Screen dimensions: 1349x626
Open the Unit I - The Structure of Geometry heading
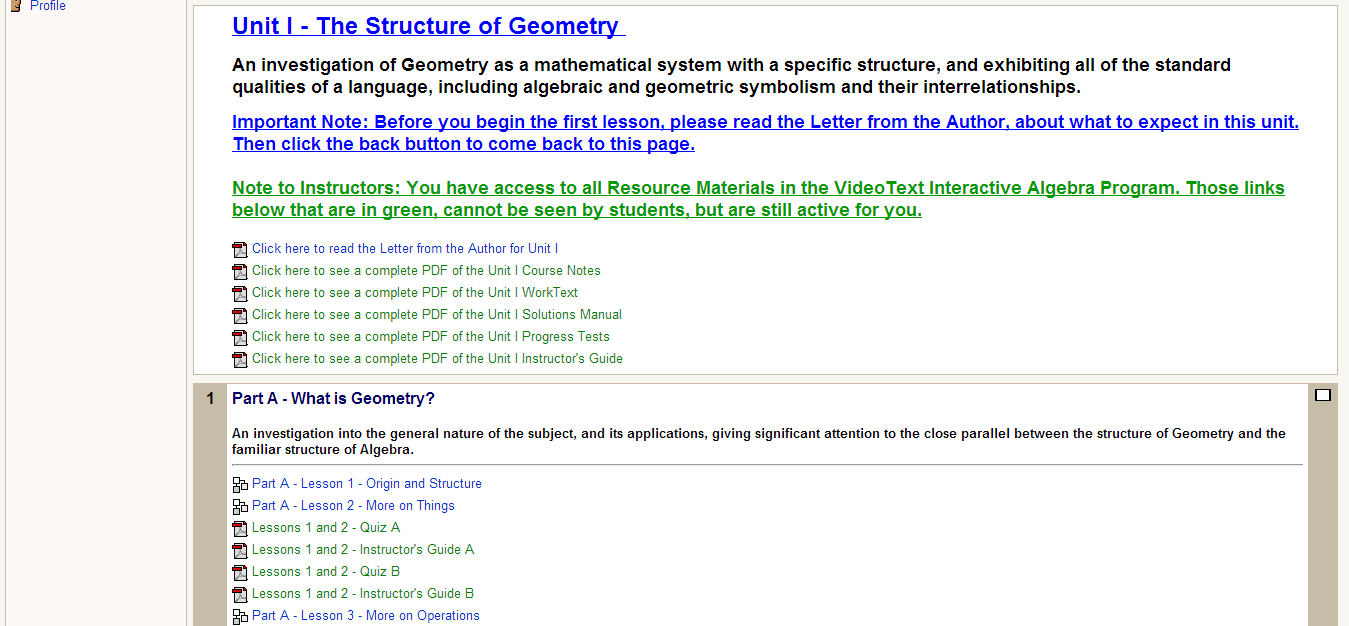[427, 26]
